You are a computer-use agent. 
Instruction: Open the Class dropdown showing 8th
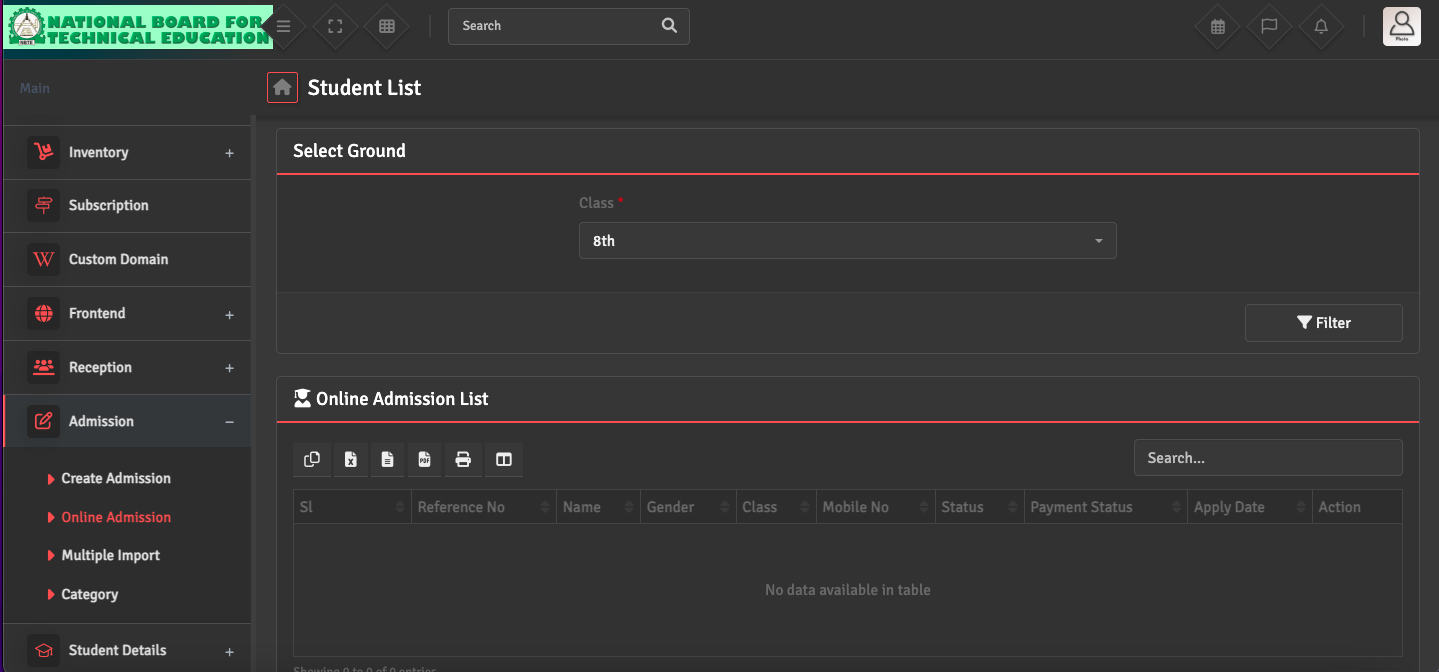[847, 241]
